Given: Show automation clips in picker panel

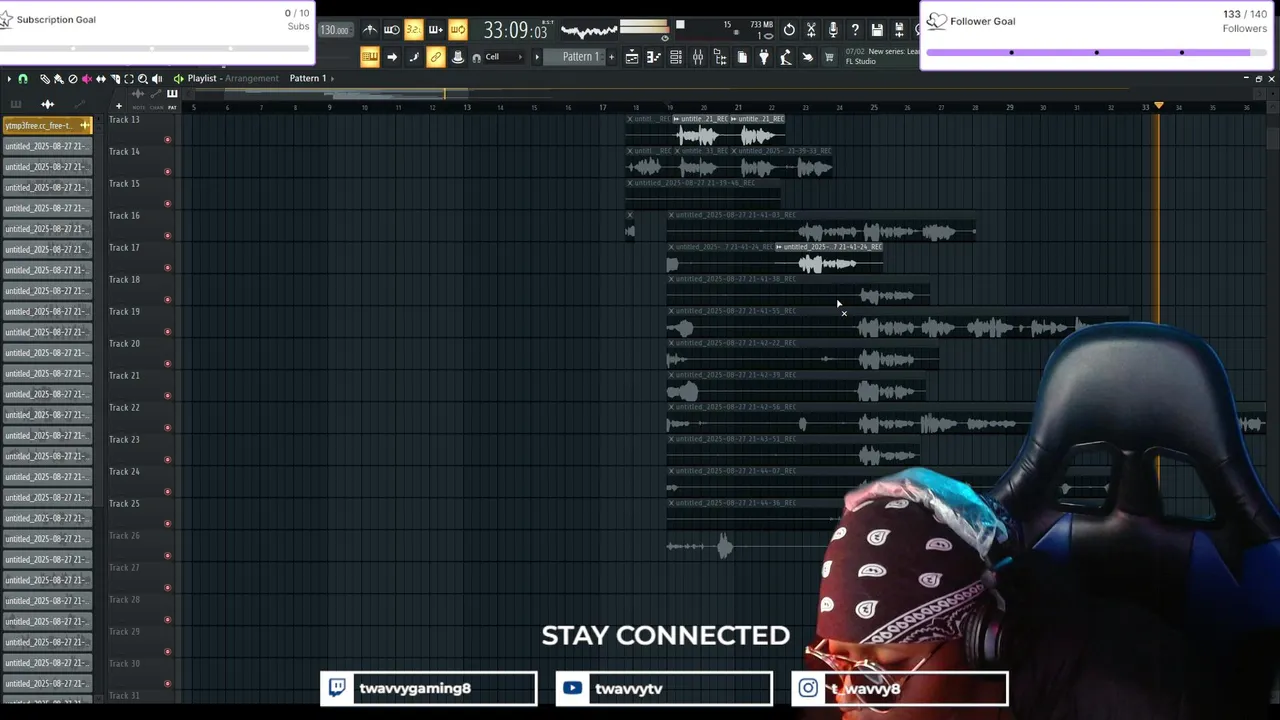Looking at the screenshot, I should pos(80,104).
